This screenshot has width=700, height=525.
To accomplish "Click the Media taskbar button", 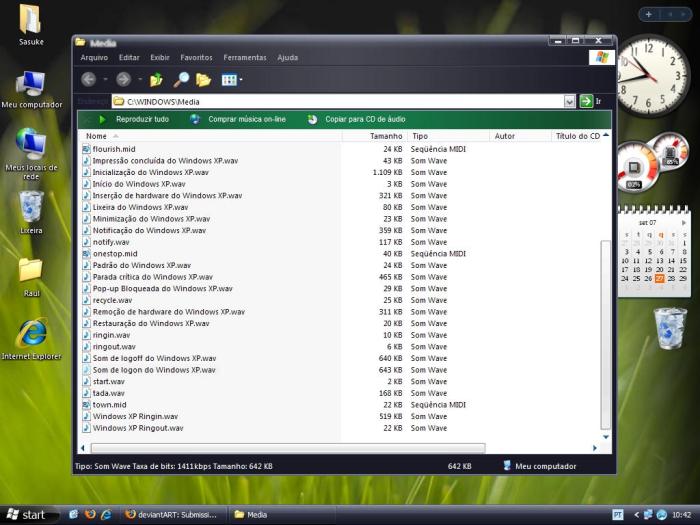I will (x=282, y=515).
